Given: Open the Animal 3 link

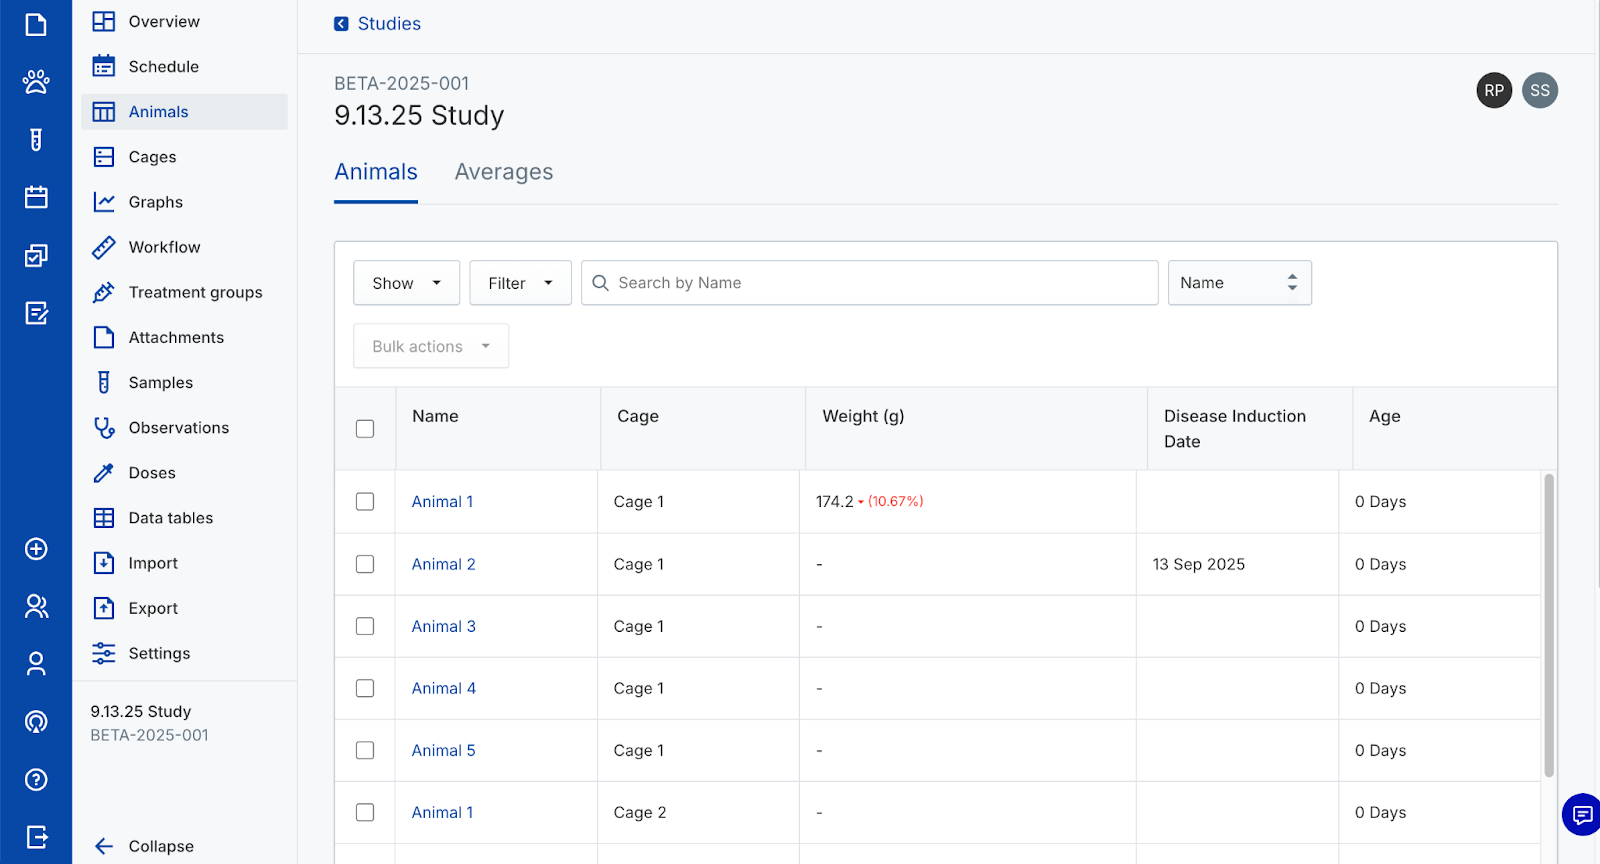Looking at the screenshot, I should pyautogui.click(x=443, y=626).
